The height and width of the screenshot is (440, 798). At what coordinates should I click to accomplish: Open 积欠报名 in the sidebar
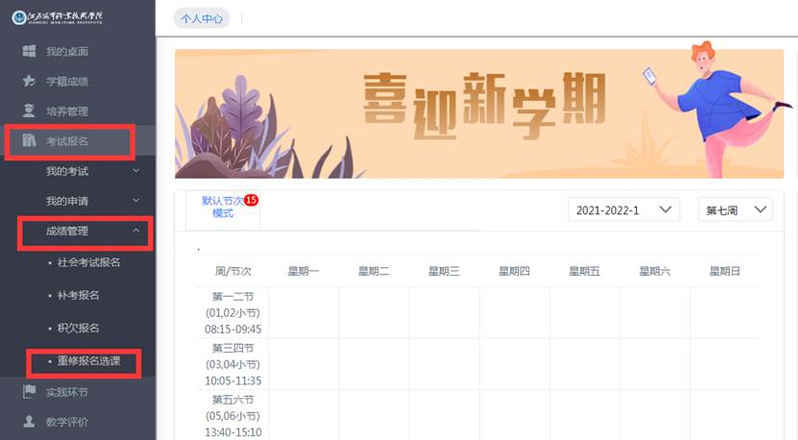(78, 328)
